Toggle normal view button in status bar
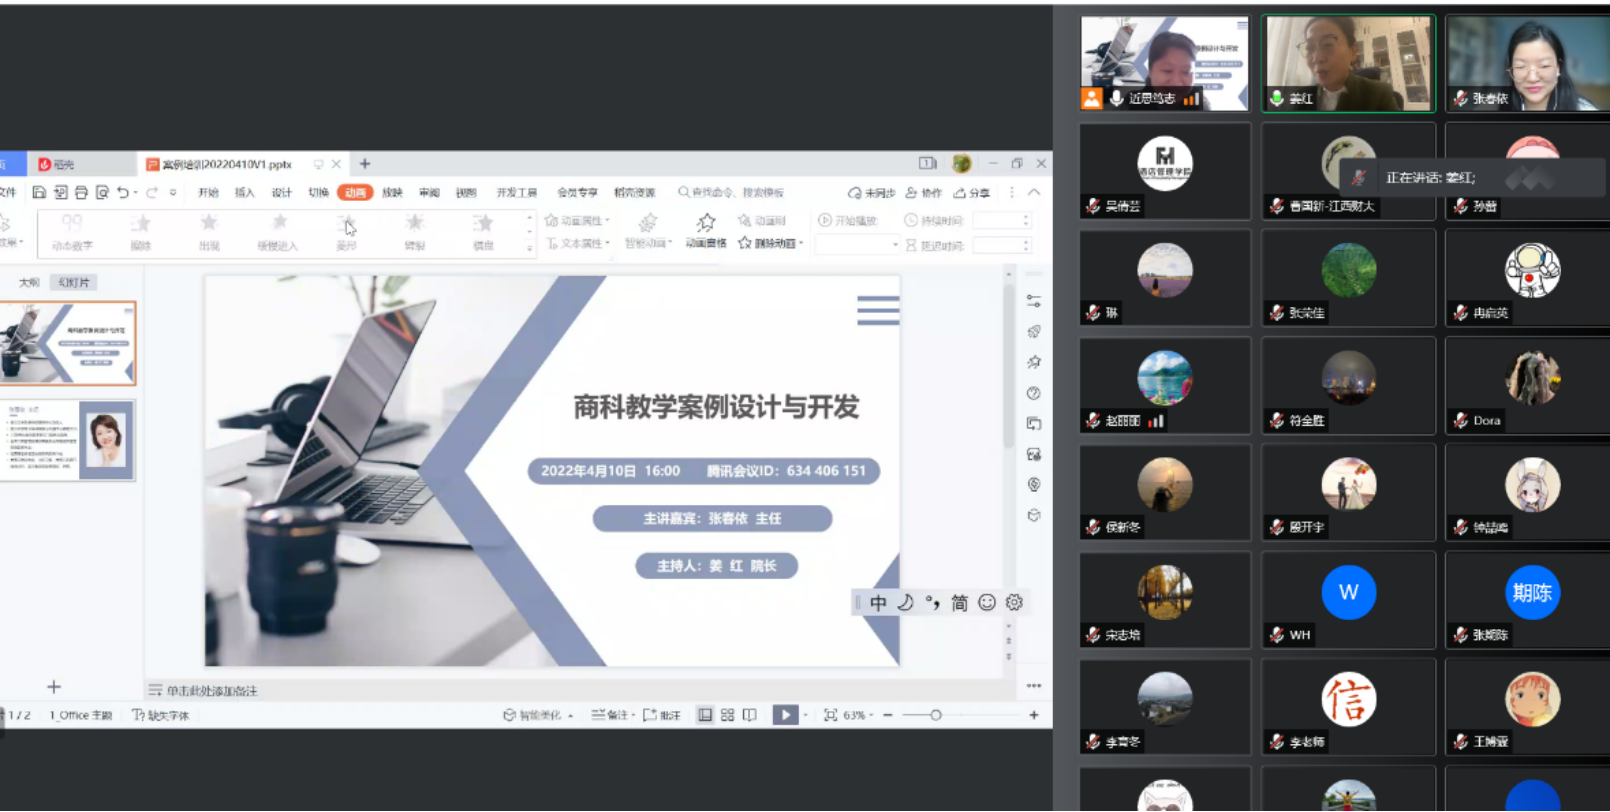 coord(705,715)
